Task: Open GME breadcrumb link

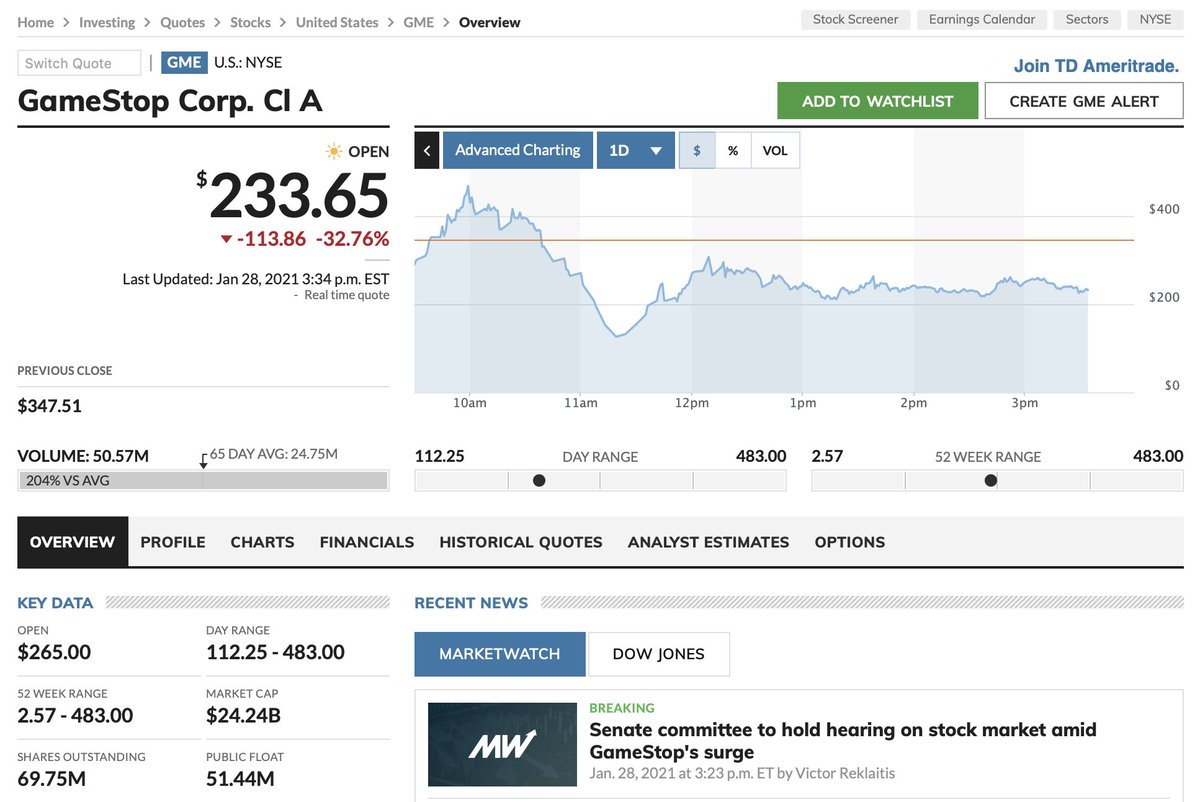Action: coord(418,22)
